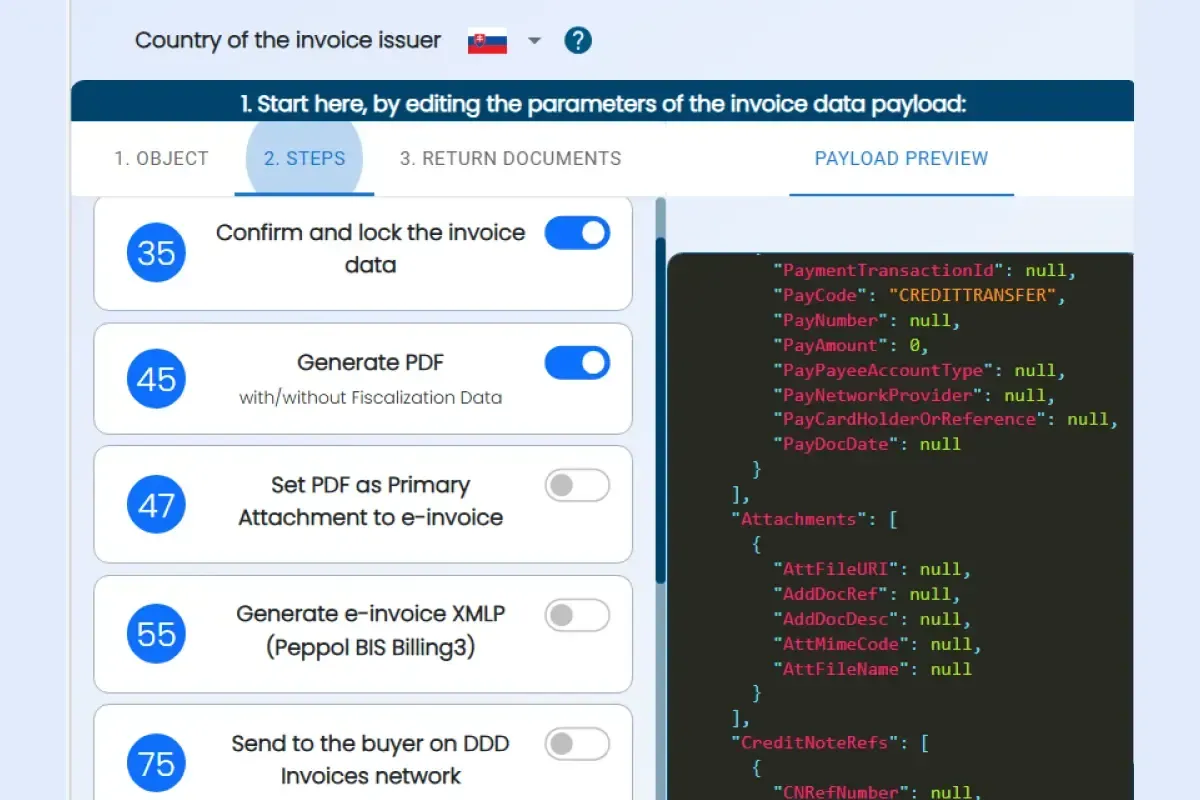
Task: Click the step 47 number badge
Action: point(156,505)
